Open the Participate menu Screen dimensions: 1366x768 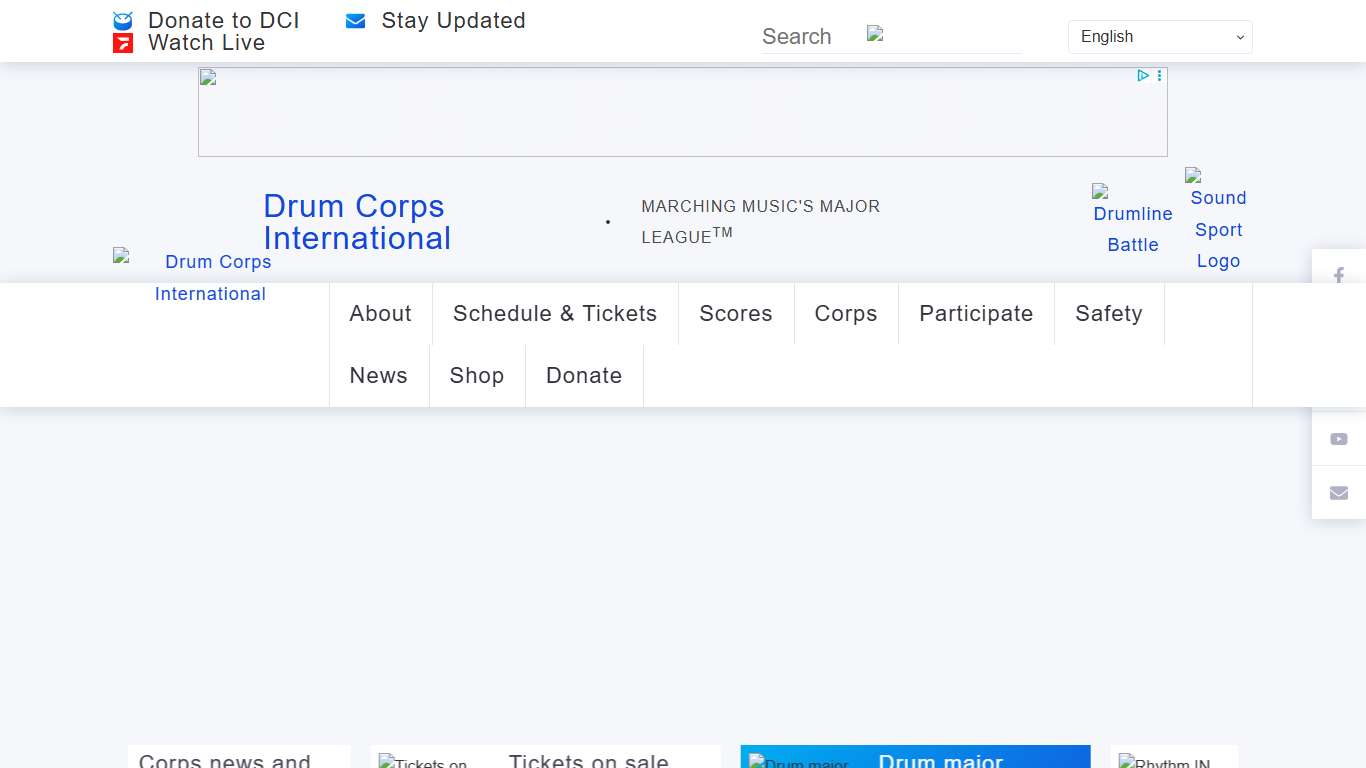click(x=976, y=314)
